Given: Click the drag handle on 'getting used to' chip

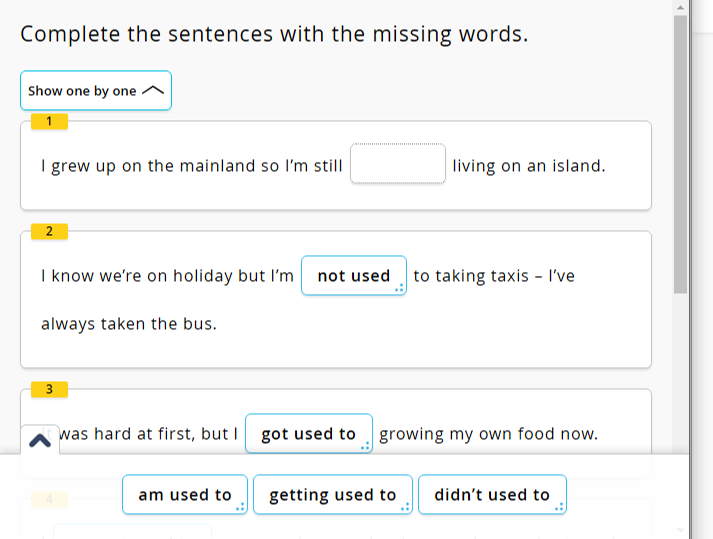Looking at the screenshot, I should pos(405,507).
